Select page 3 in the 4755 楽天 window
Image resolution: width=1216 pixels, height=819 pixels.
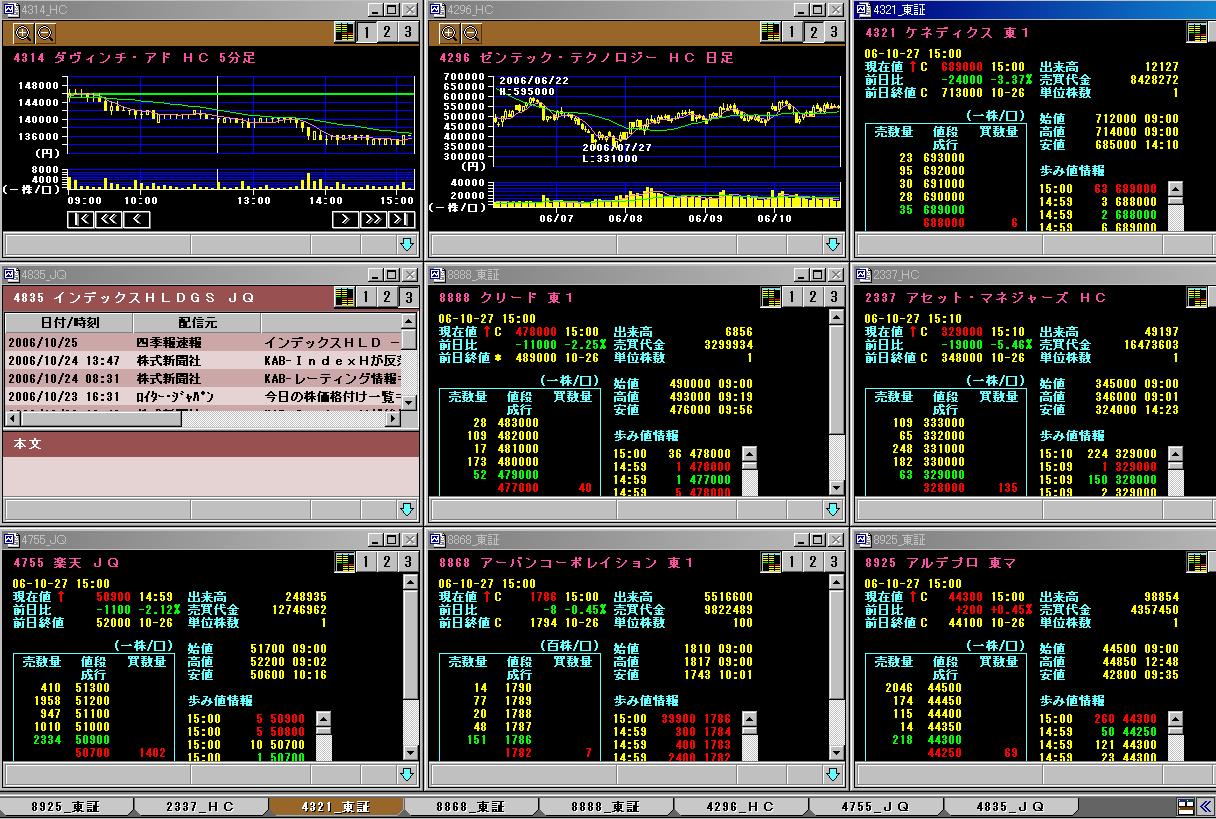coord(408,562)
